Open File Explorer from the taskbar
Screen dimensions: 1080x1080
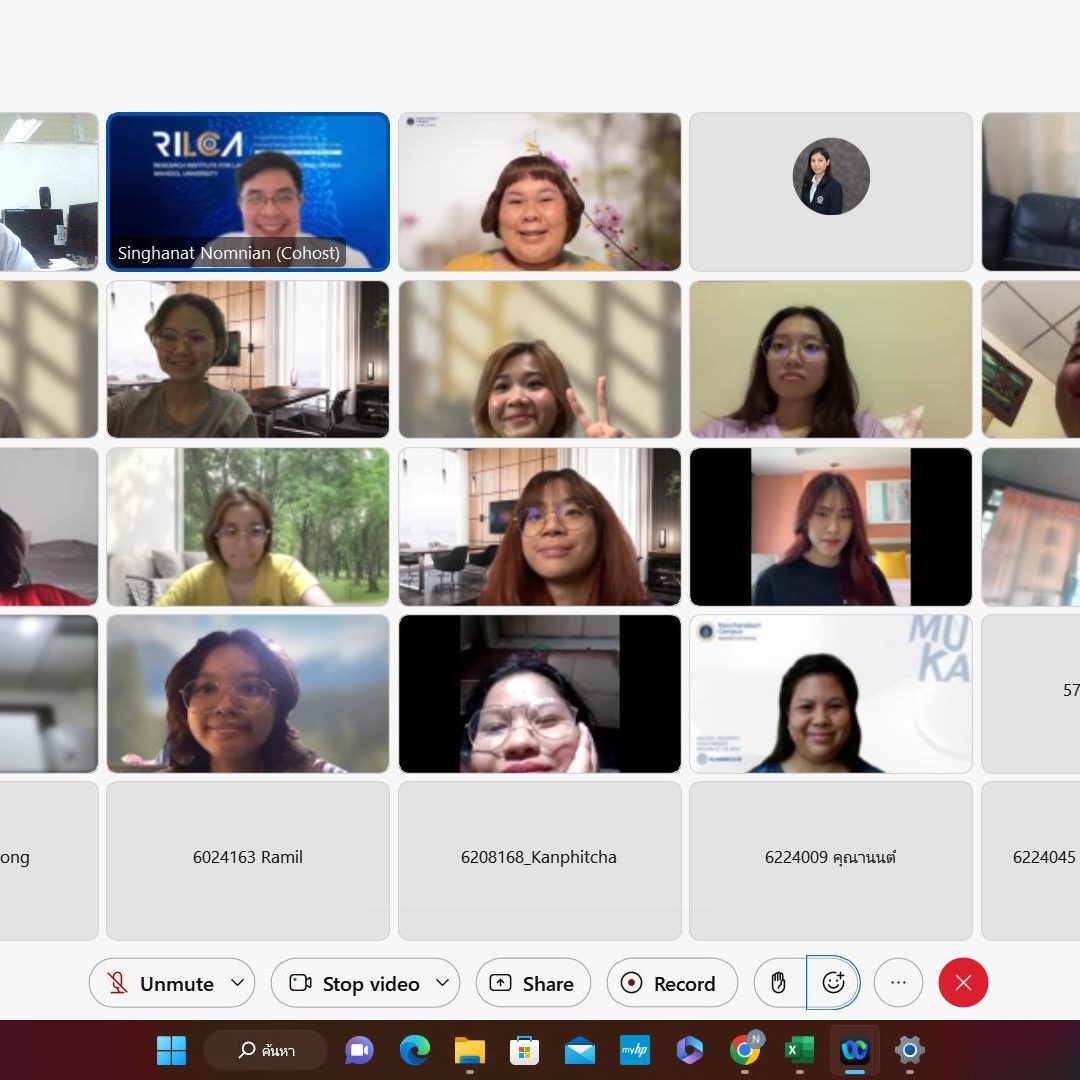tap(469, 1050)
